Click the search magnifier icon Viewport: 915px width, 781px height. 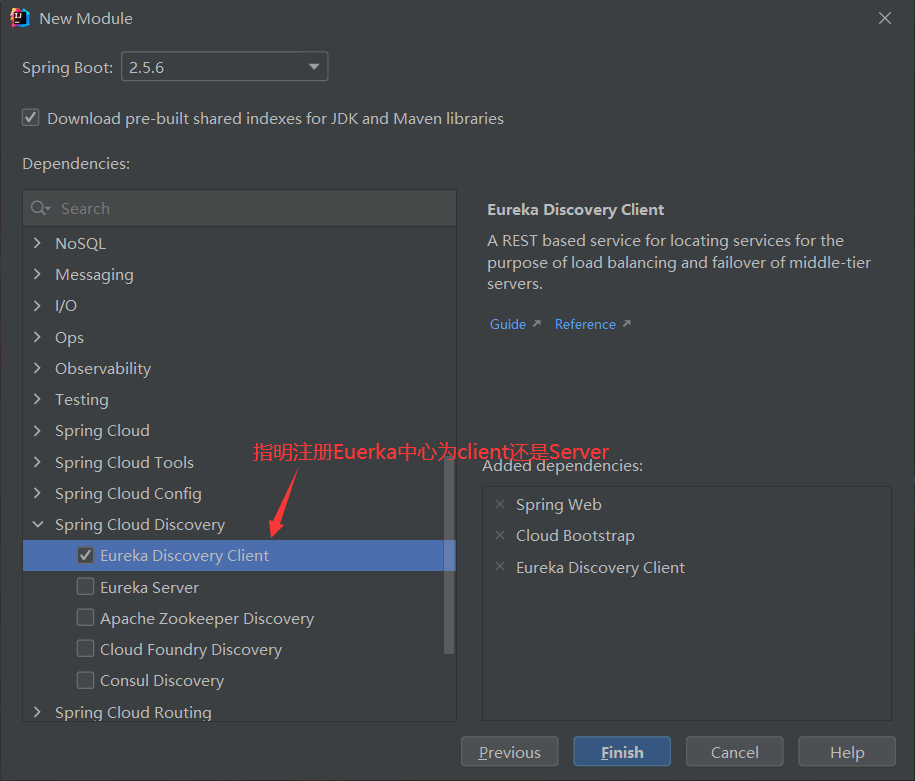[40, 208]
